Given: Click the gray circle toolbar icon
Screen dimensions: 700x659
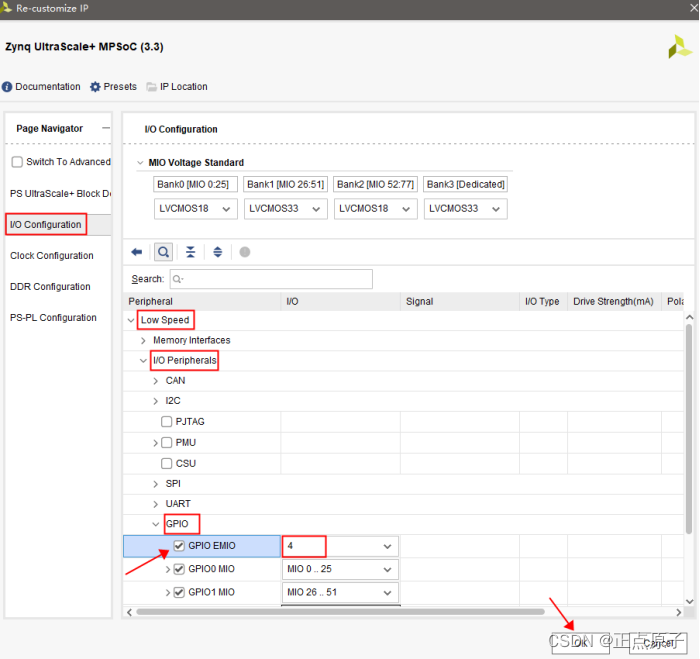Looking at the screenshot, I should (245, 252).
